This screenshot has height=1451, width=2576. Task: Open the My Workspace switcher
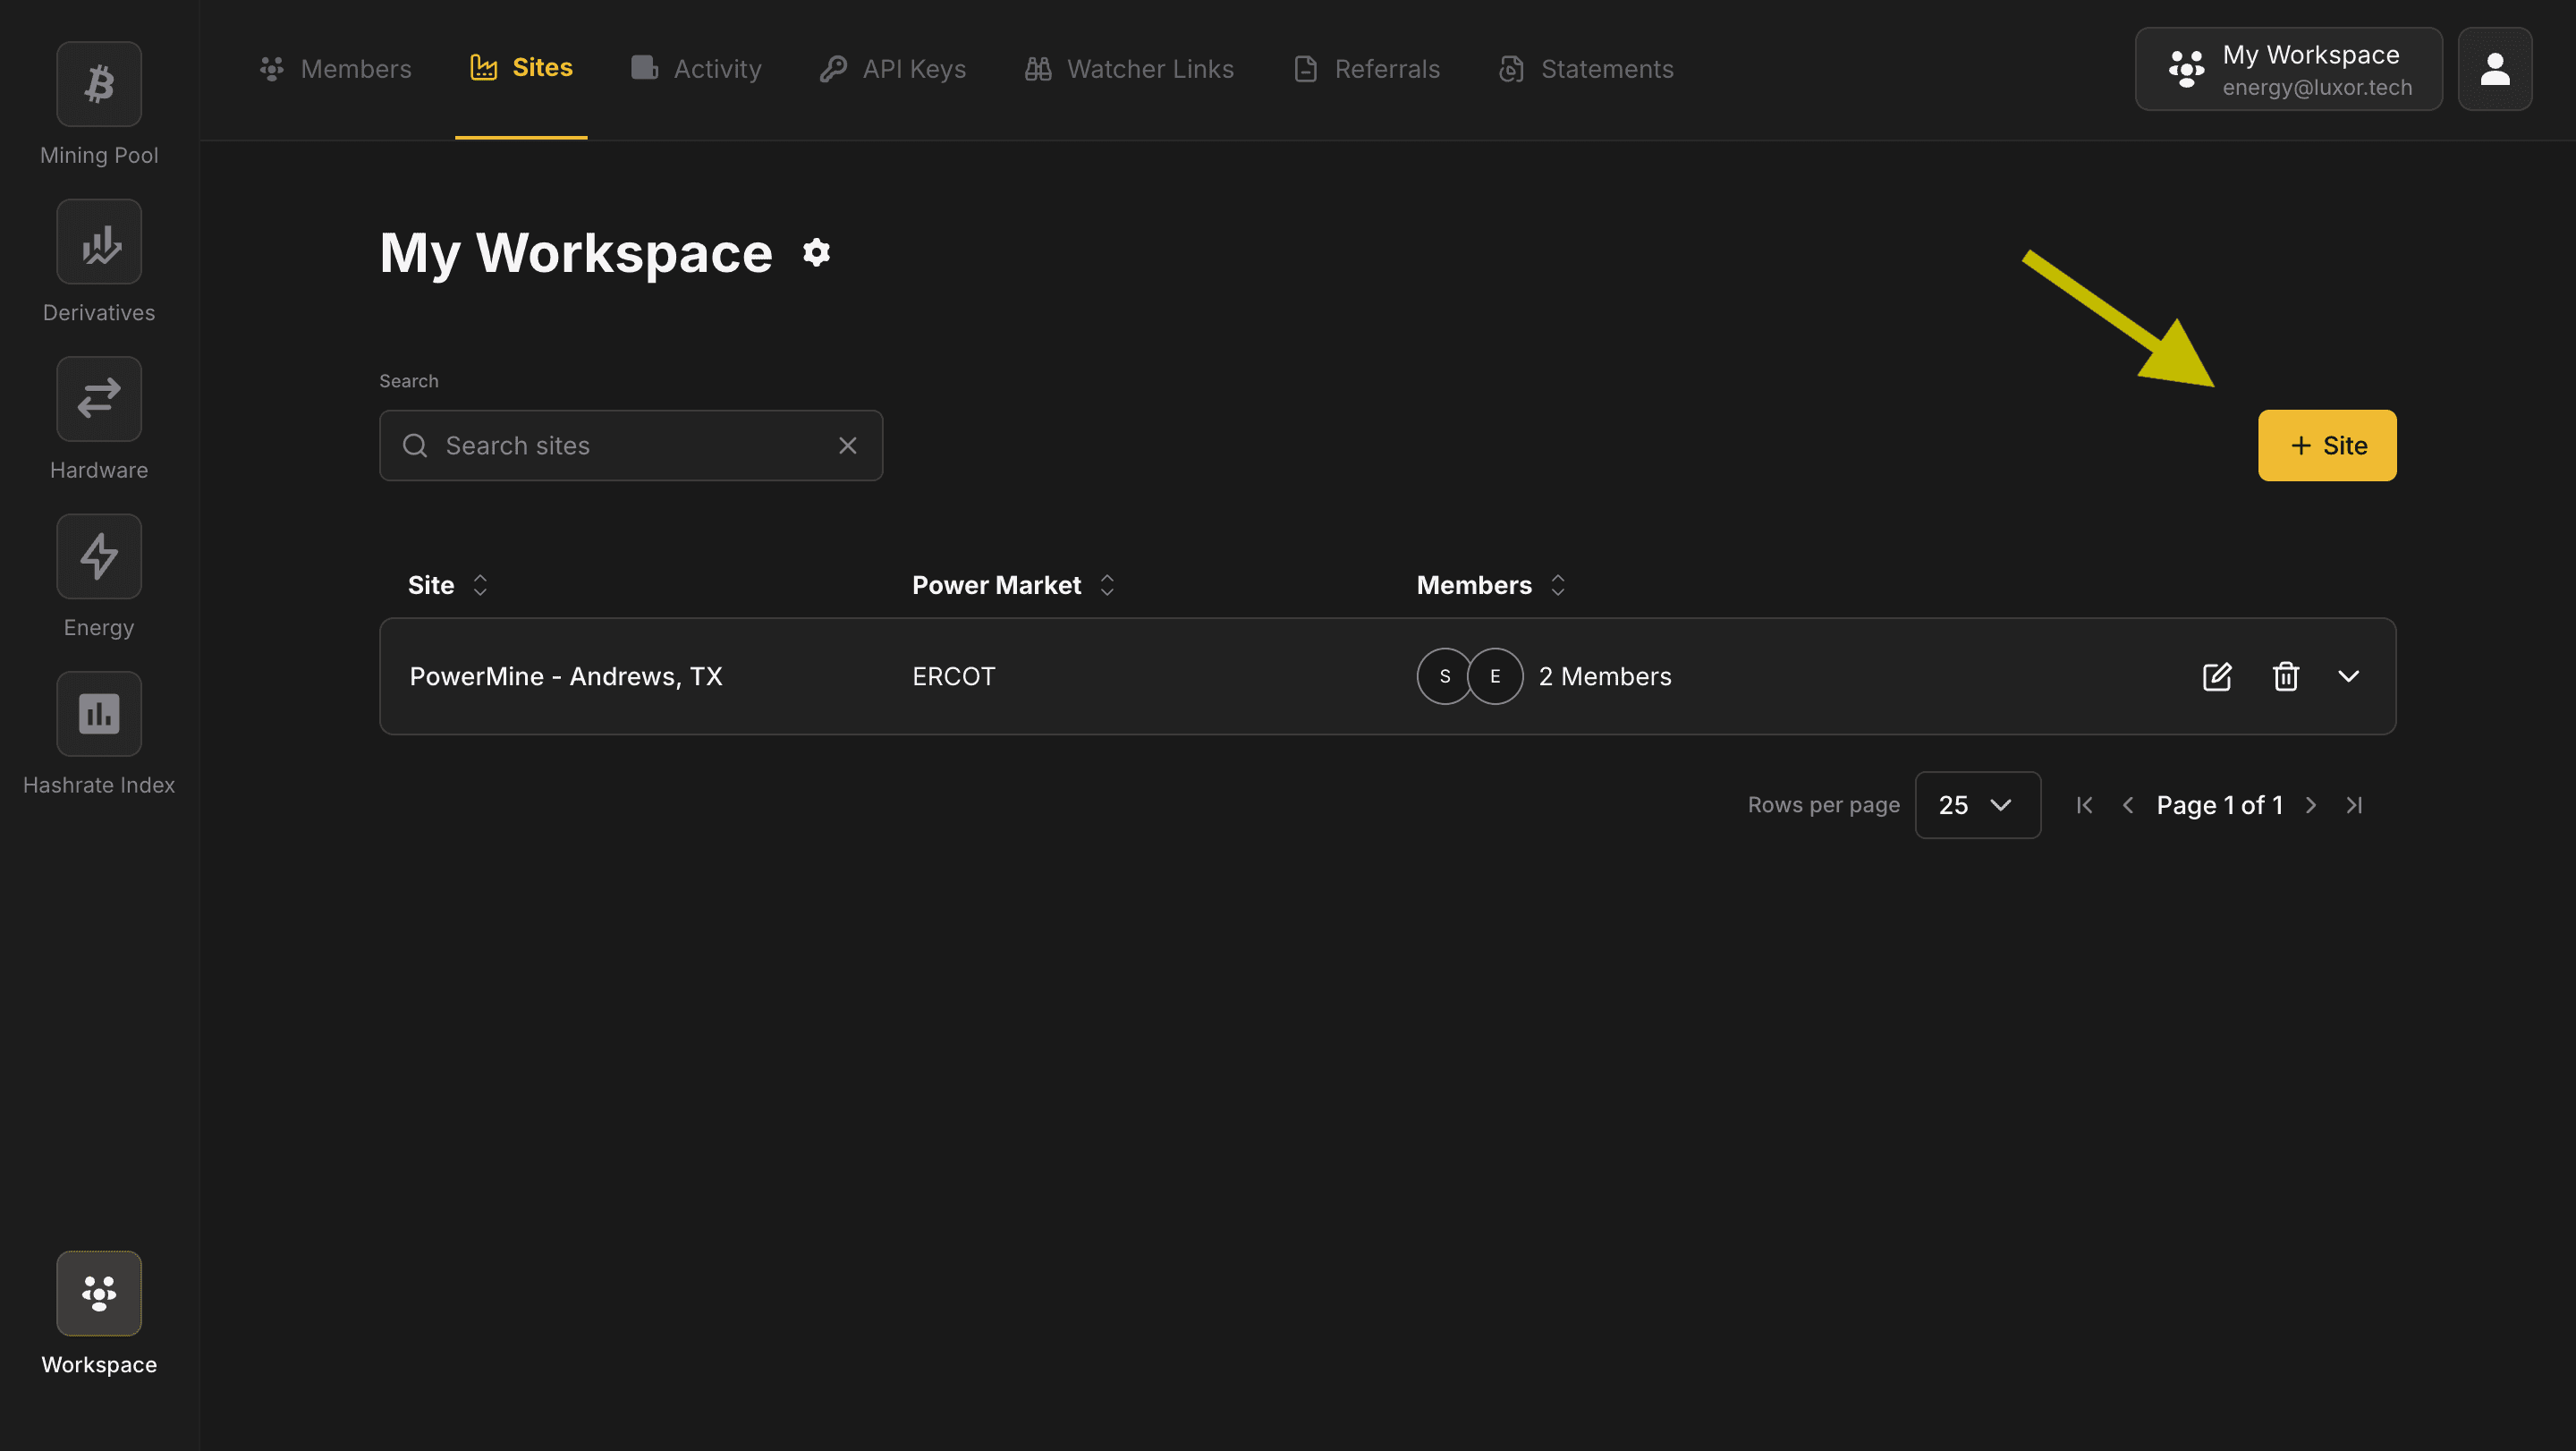click(x=2288, y=69)
